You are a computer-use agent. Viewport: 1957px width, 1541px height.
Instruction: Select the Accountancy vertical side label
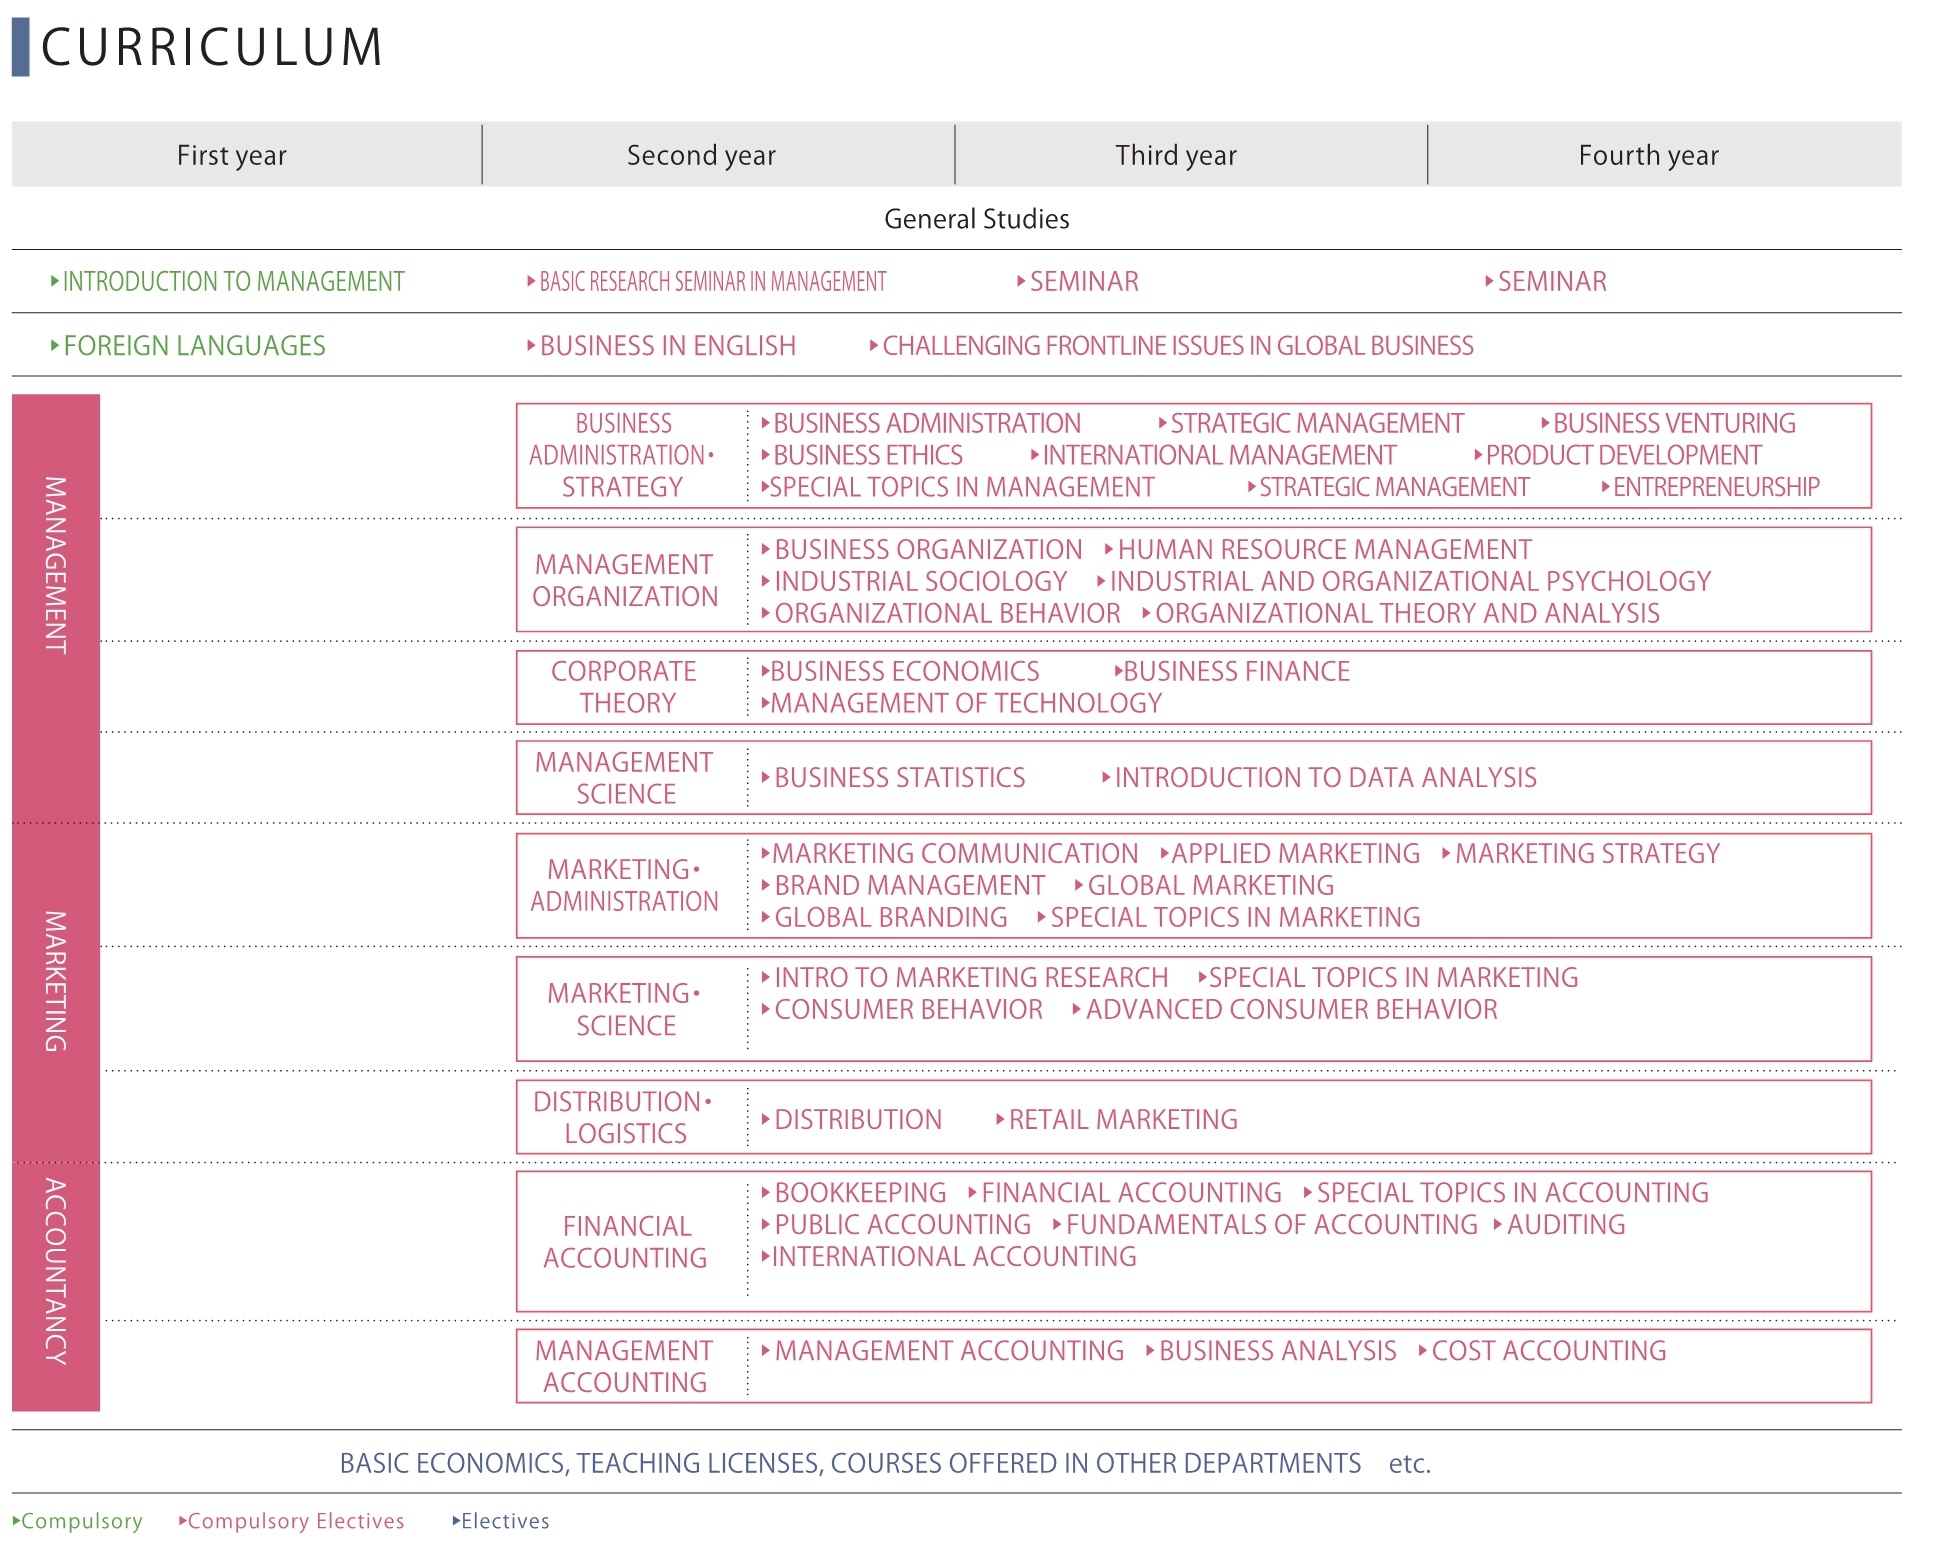pyautogui.click(x=56, y=1271)
